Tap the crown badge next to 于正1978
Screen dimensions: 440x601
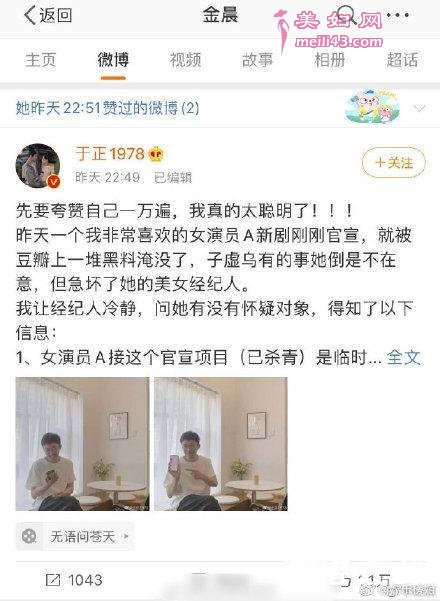point(156,154)
